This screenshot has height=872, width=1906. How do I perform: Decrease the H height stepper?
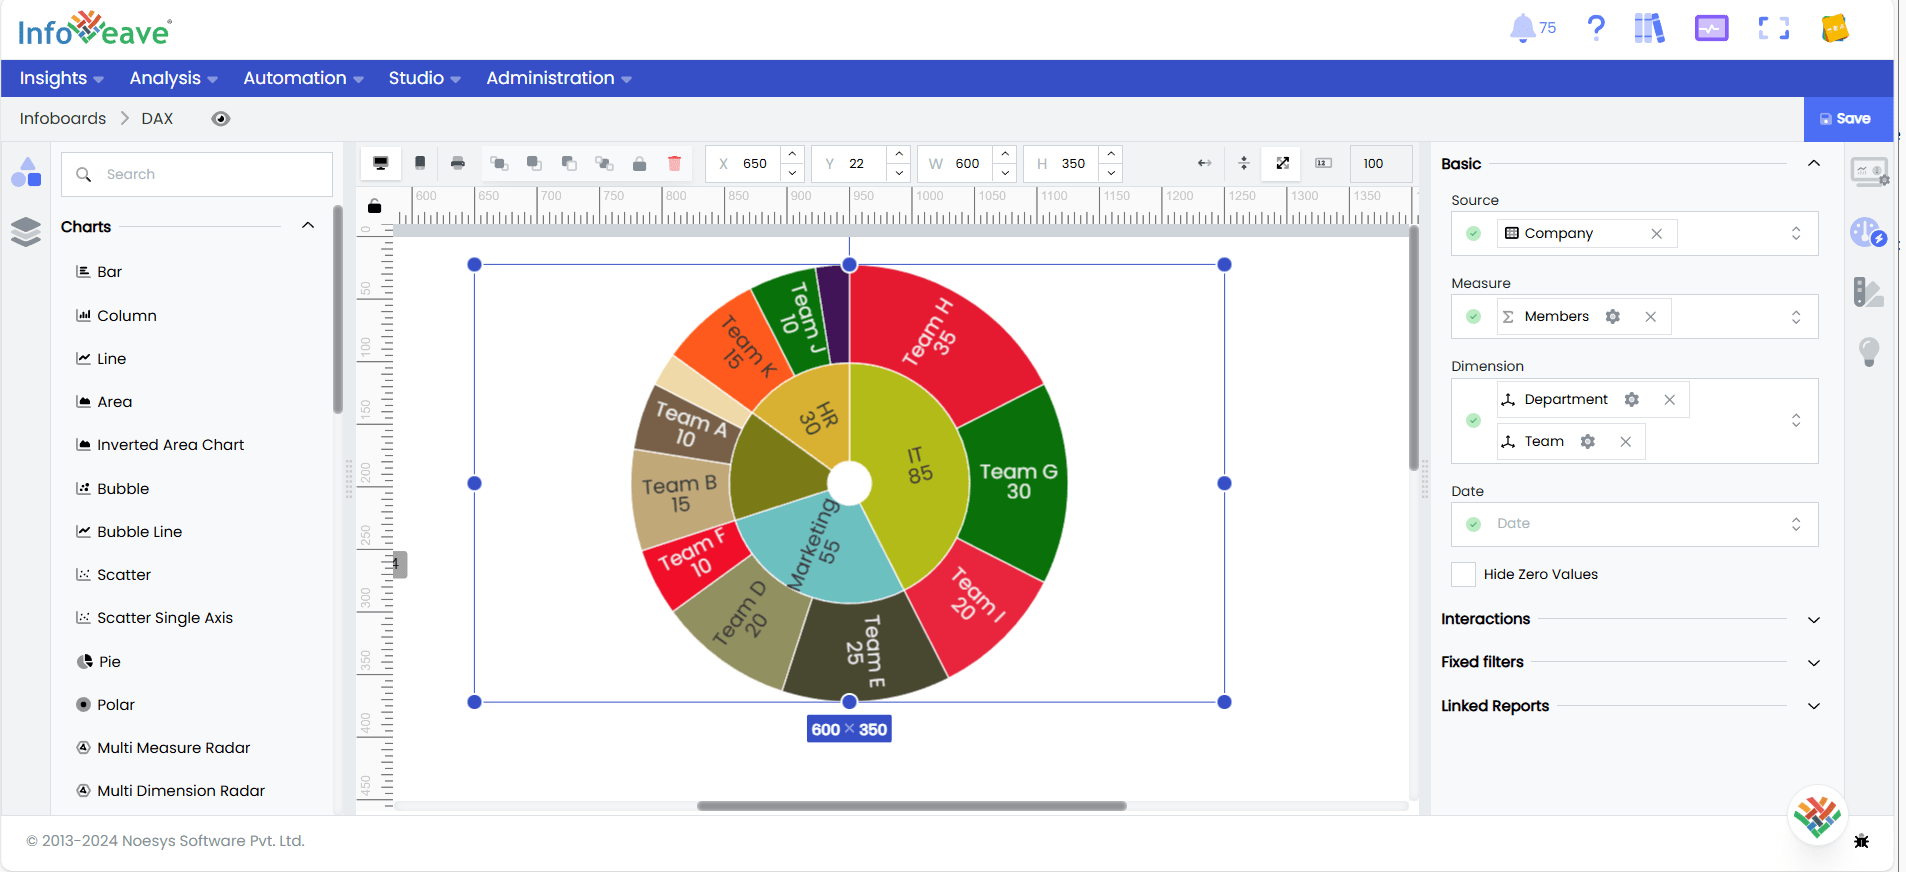click(x=1110, y=172)
